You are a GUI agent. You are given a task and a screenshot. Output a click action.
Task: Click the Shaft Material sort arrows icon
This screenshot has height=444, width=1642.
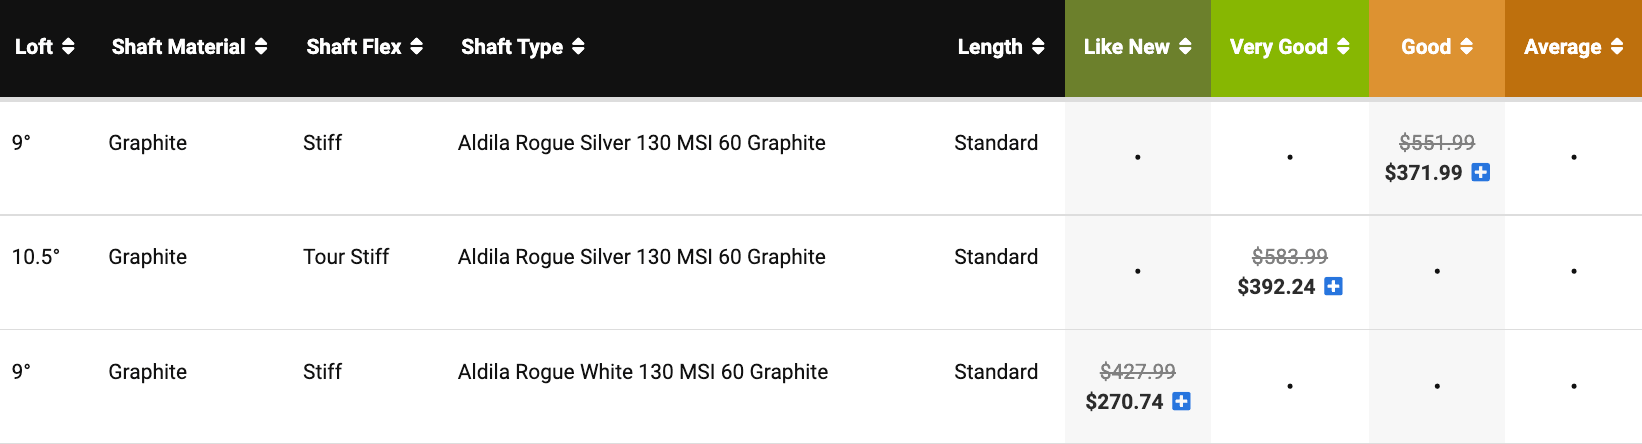pos(261,47)
